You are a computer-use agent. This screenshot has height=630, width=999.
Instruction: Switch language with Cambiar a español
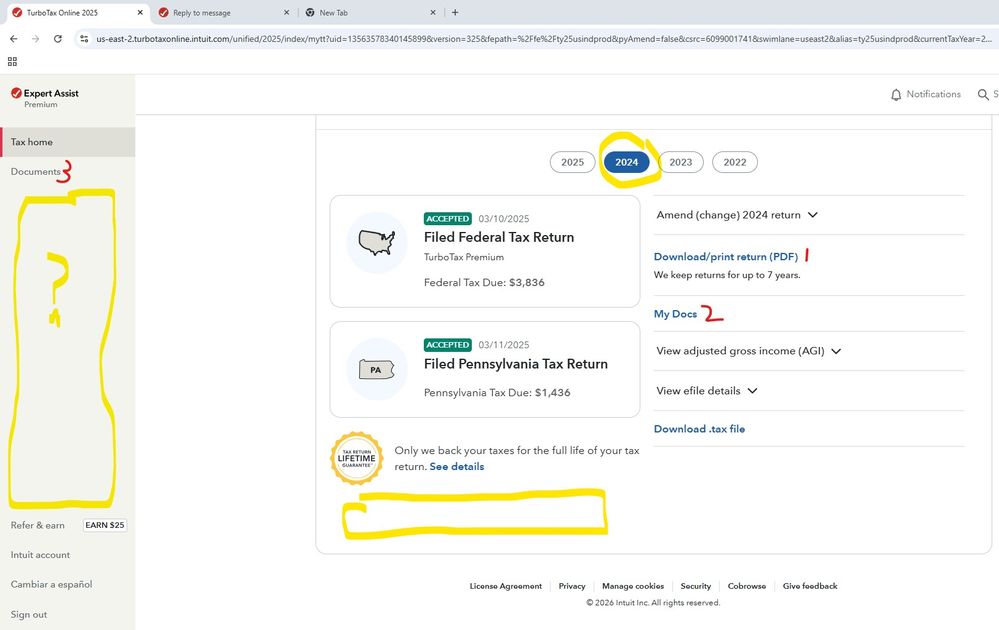(52, 584)
